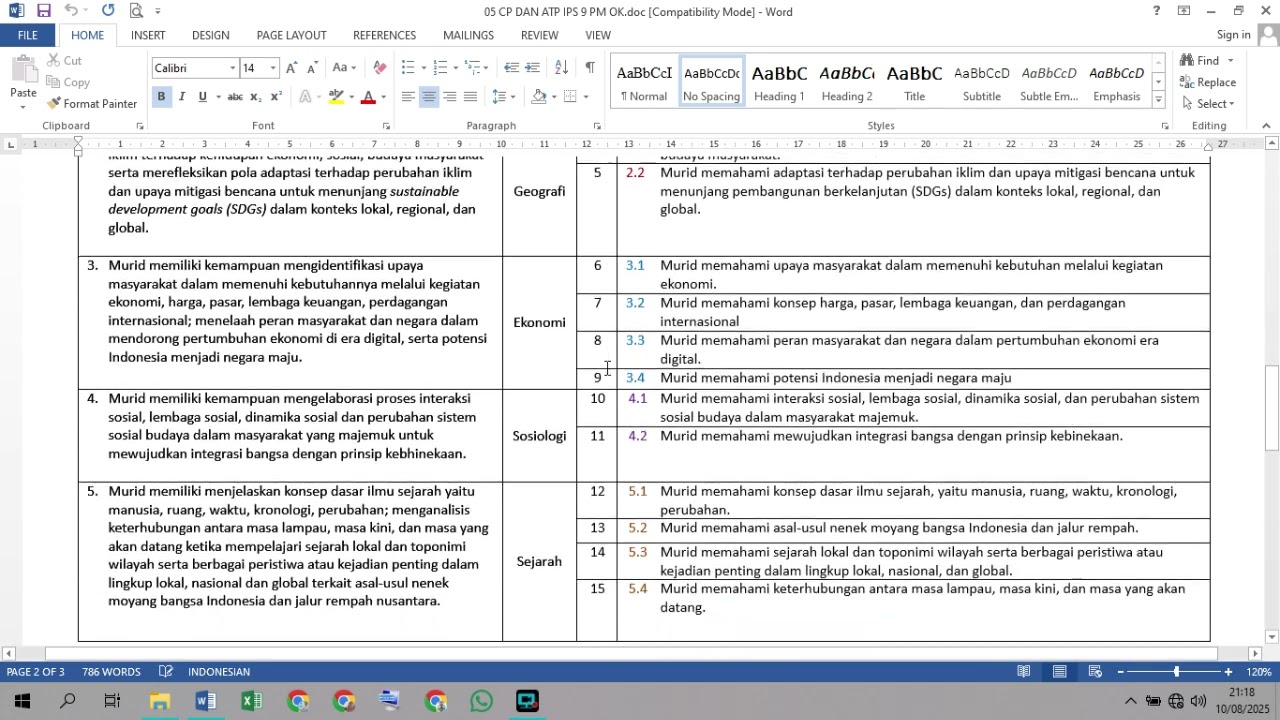This screenshot has height=720, width=1280.
Task: Justify the paragraph text
Action: pyautogui.click(x=471, y=97)
